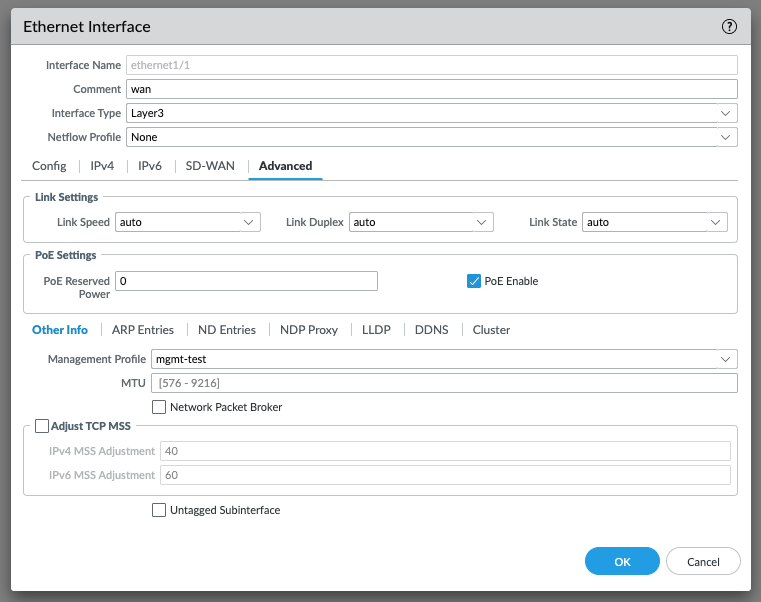Select the LLDP sub-tab
Screen dimensions: 761x602
click(x=376, y=330)
